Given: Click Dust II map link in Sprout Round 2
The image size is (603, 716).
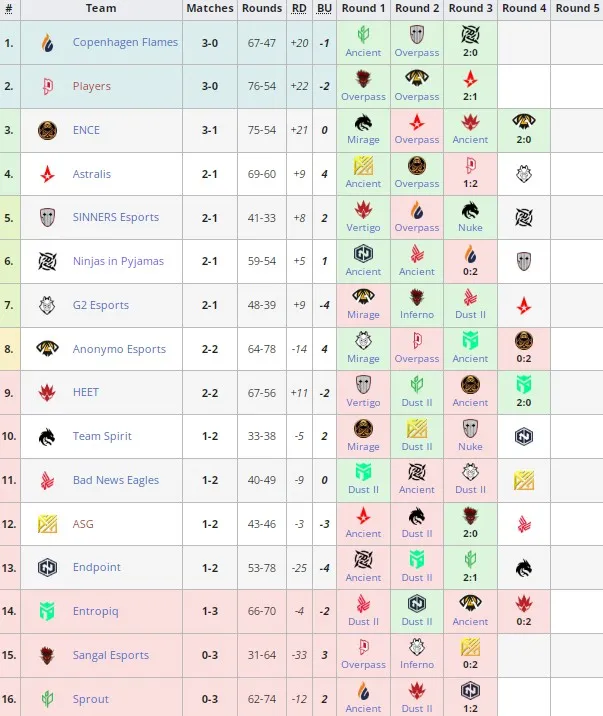Looking at the screenshot, I should point(417,709).
